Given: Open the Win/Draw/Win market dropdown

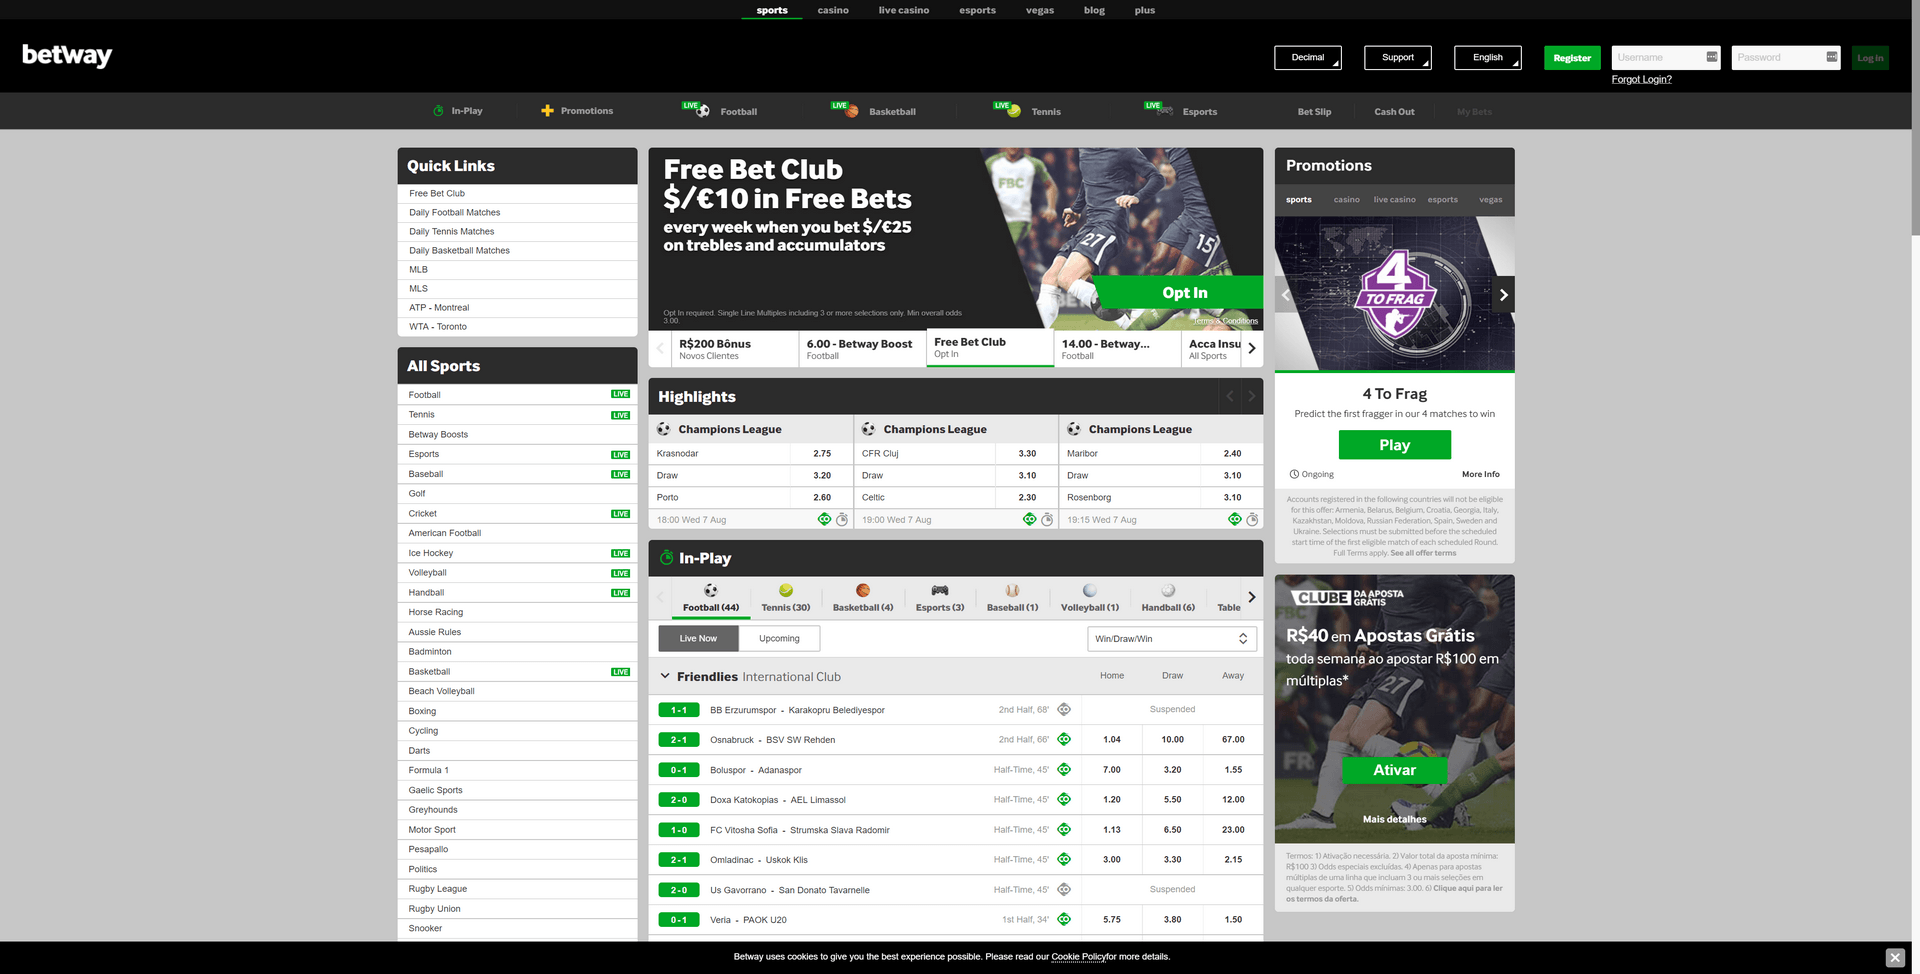Looking at the screenshot, I should tap(1172, 639).
